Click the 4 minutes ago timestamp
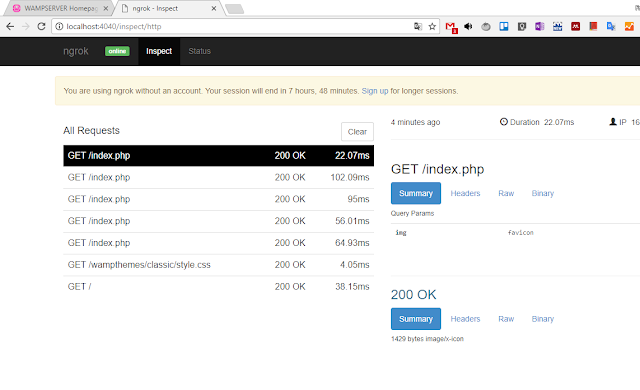640x390 pixels. pos(416,122)
